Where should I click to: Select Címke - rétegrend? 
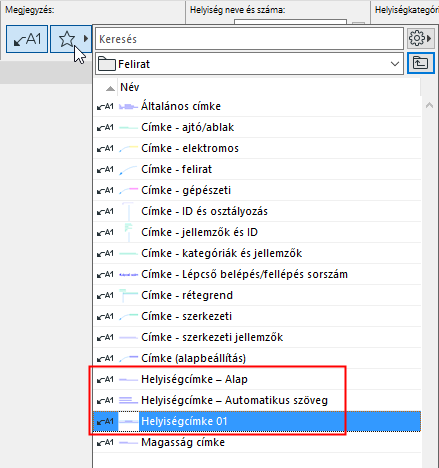pyautogui.click(x=257, y=295)
